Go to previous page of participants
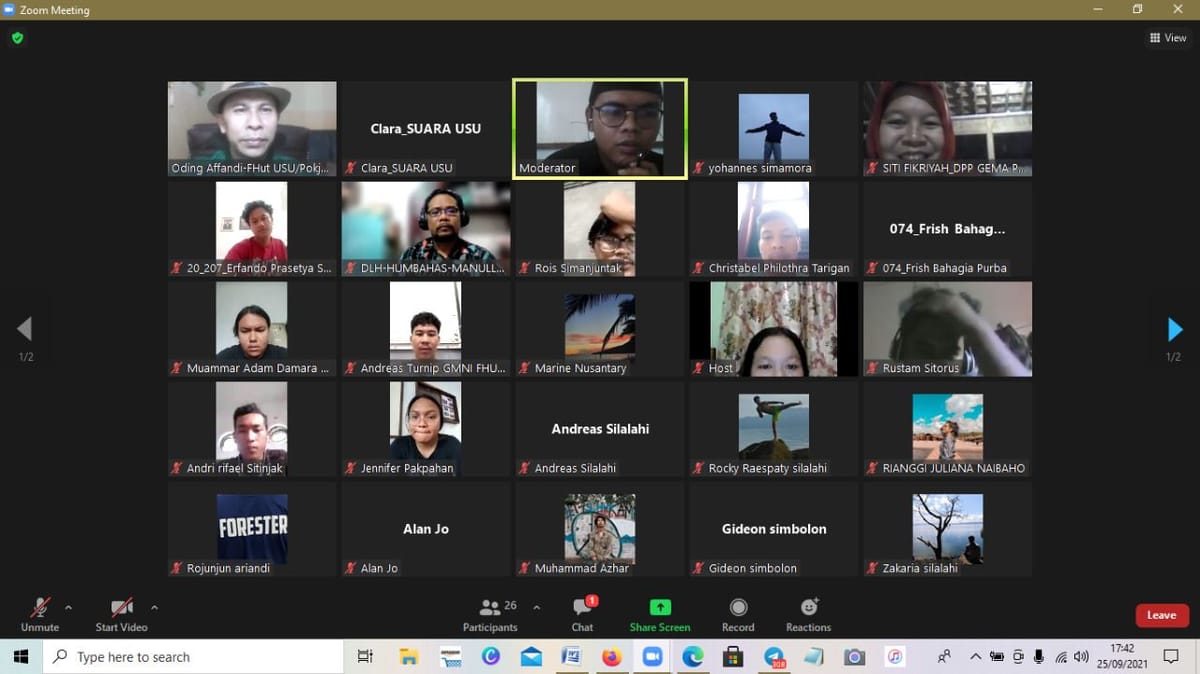1200x674 pixels. 25,329
